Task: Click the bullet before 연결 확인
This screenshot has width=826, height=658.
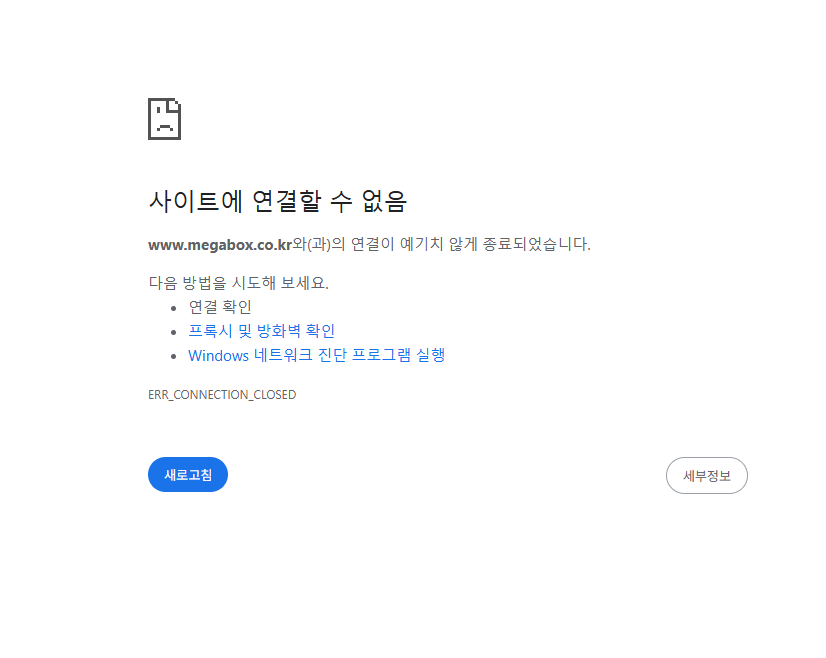Action: (174, 308)
